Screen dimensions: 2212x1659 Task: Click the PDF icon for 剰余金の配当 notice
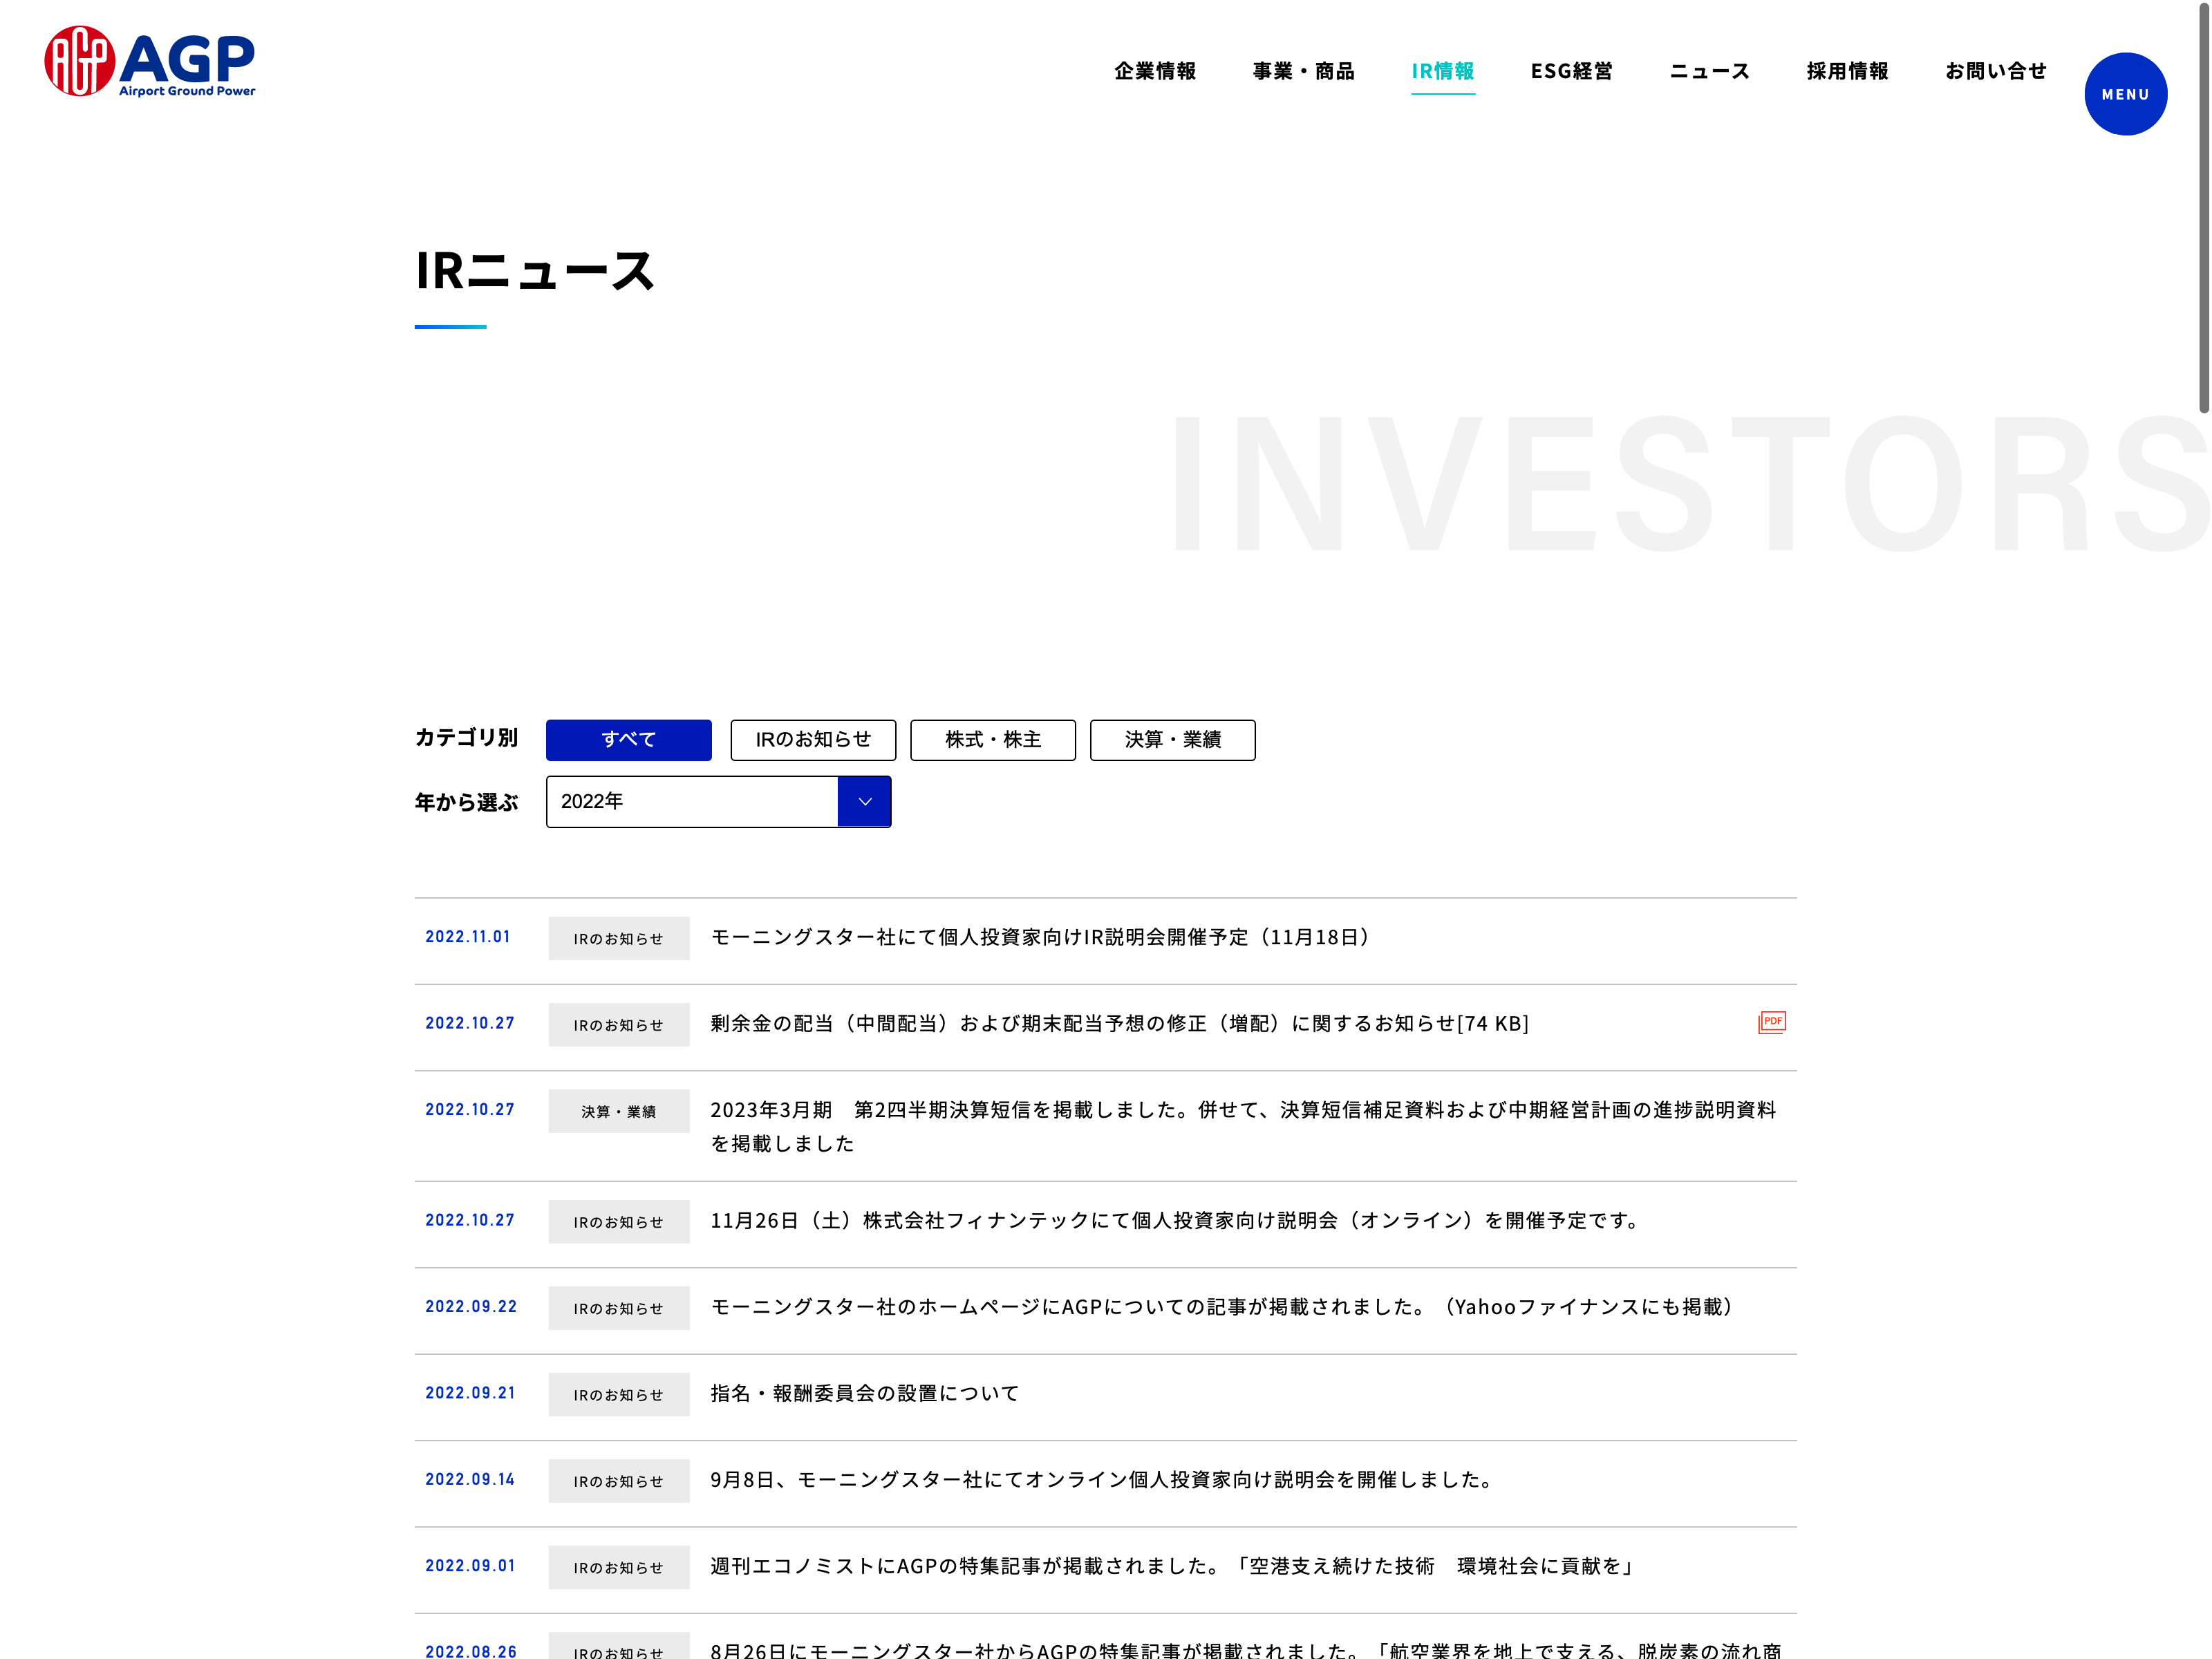coord(1771,1022)
